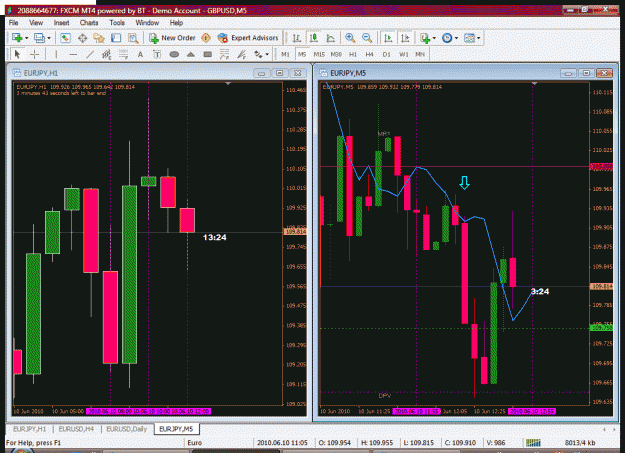The image size is (625, 453).
Task: Select the Arrows objects tool
Action: point(258,54)
